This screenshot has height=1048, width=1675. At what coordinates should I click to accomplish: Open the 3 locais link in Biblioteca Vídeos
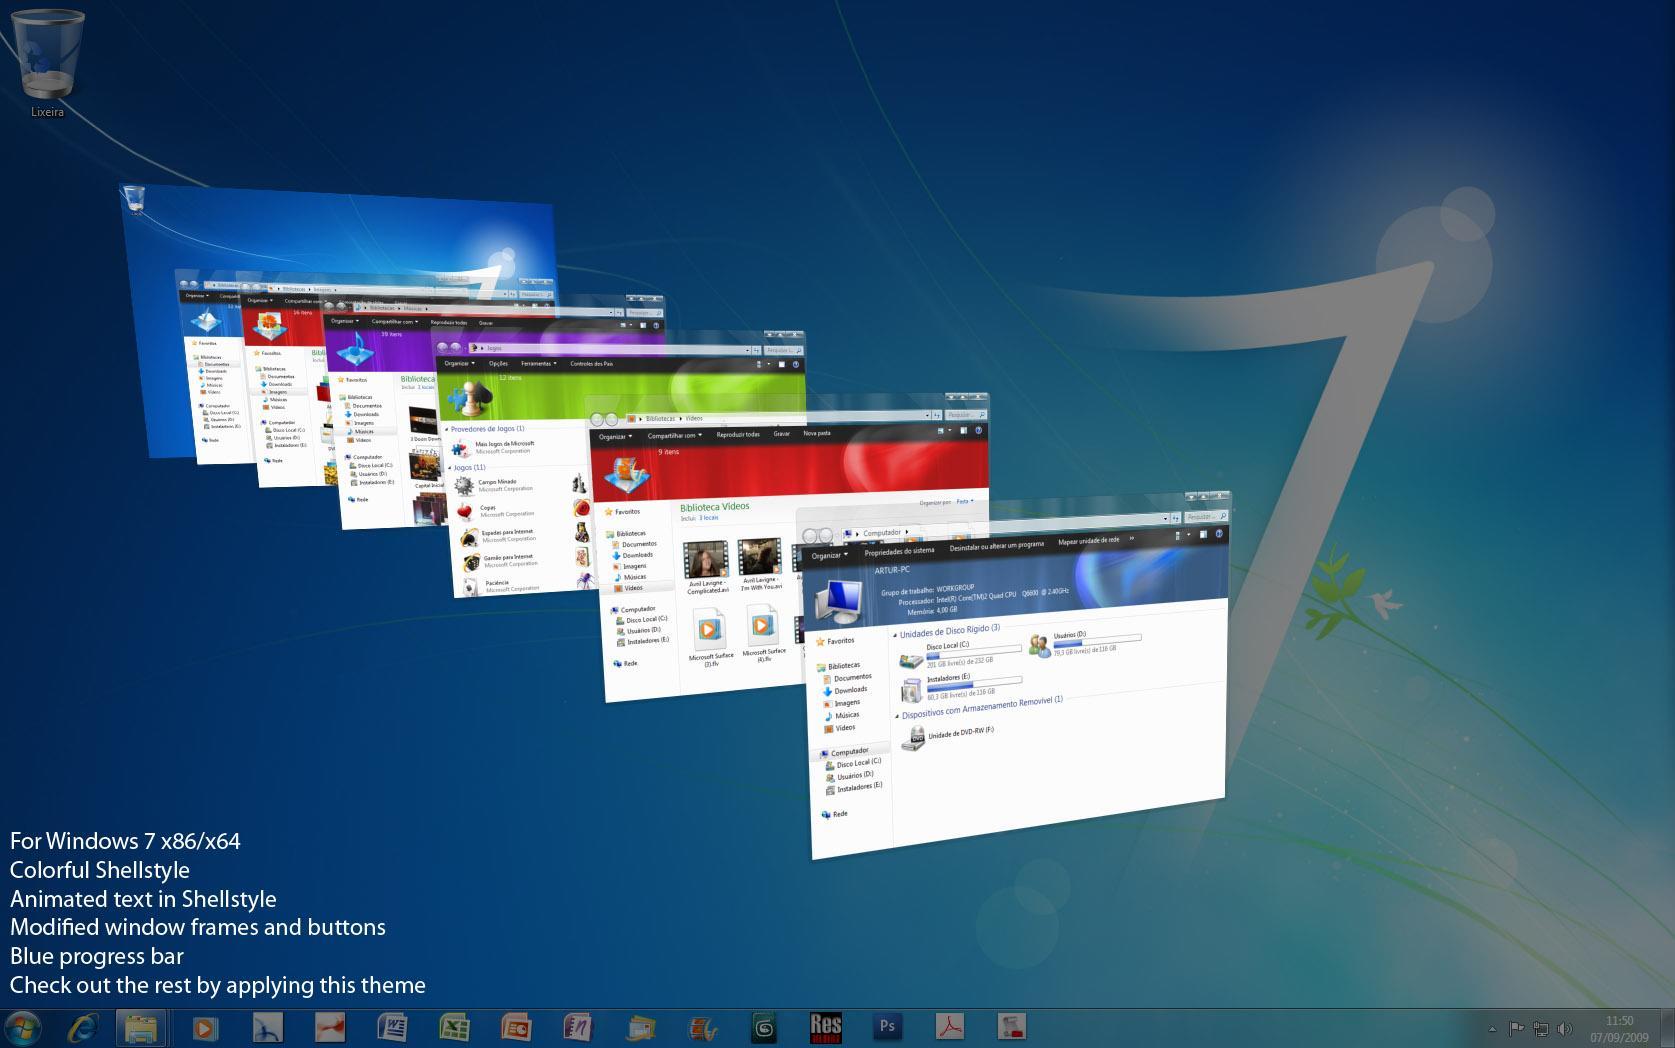[708, 518]
